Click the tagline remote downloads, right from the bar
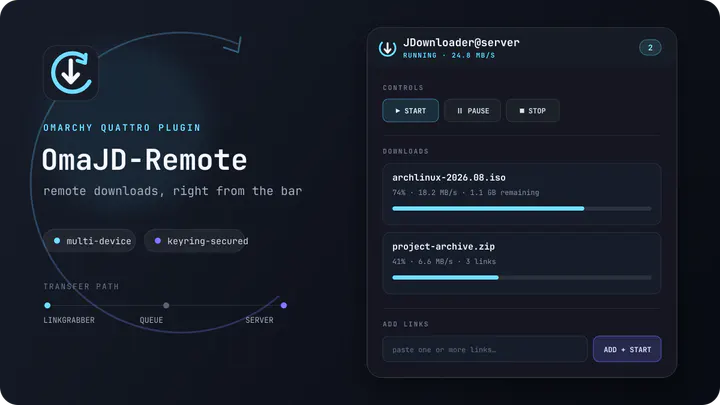 (173, 191)
